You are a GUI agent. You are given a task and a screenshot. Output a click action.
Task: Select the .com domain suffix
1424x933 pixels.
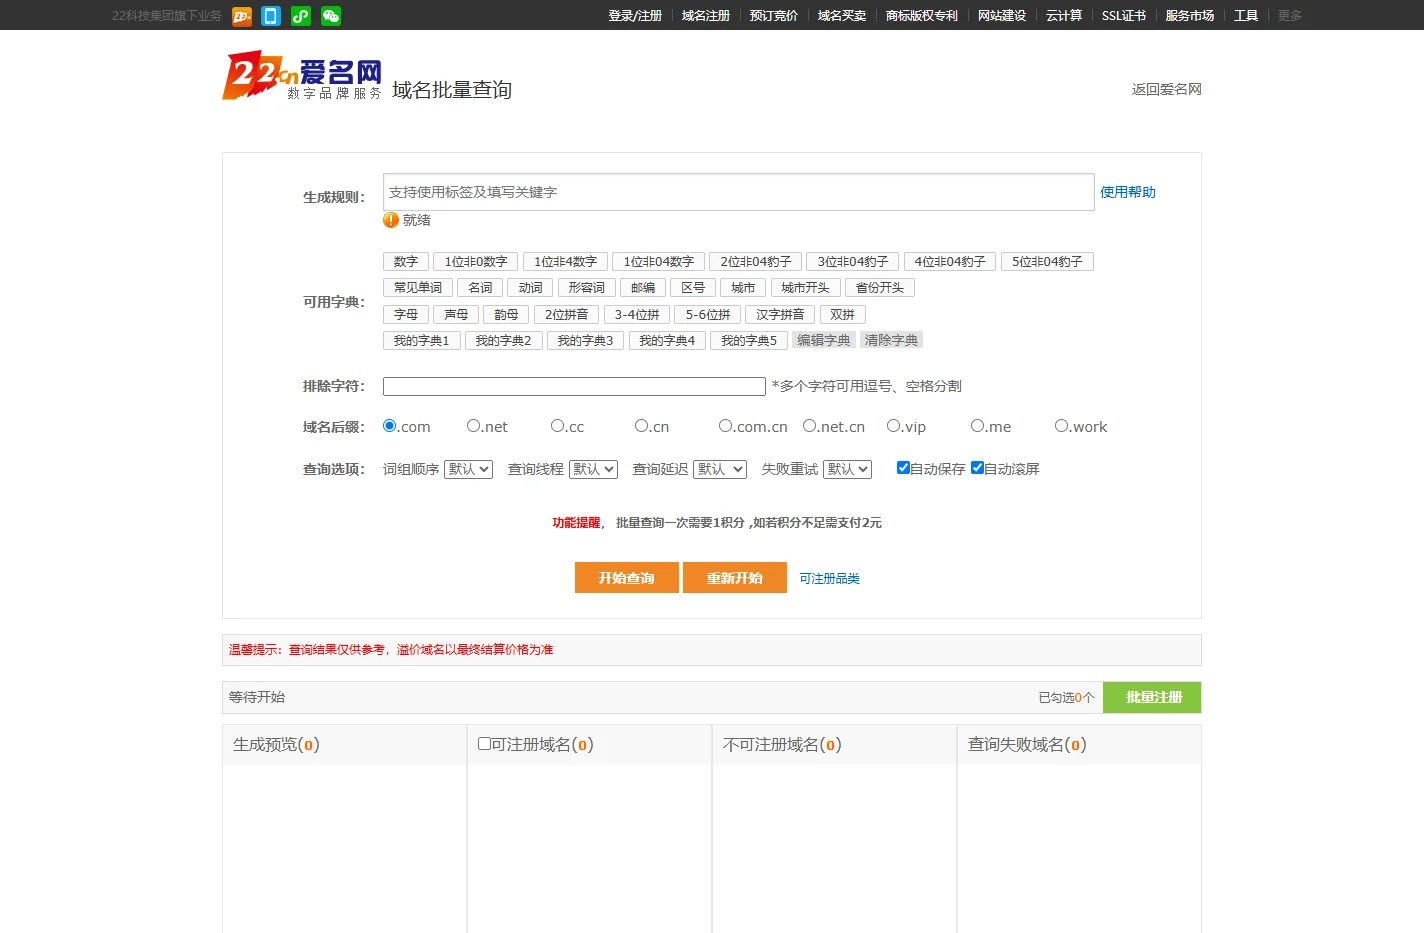[390, 426]
